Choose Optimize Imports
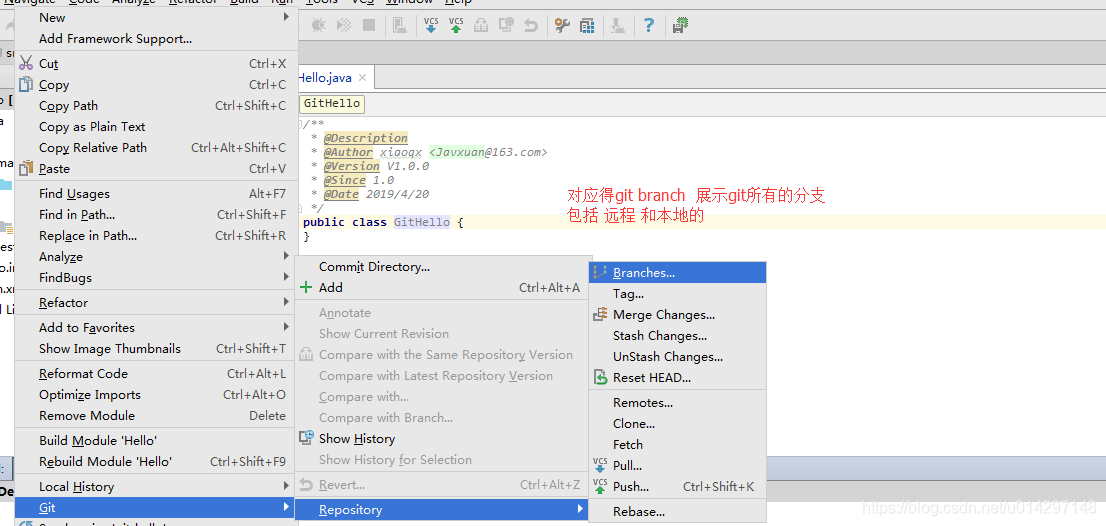 click(156, 395)
